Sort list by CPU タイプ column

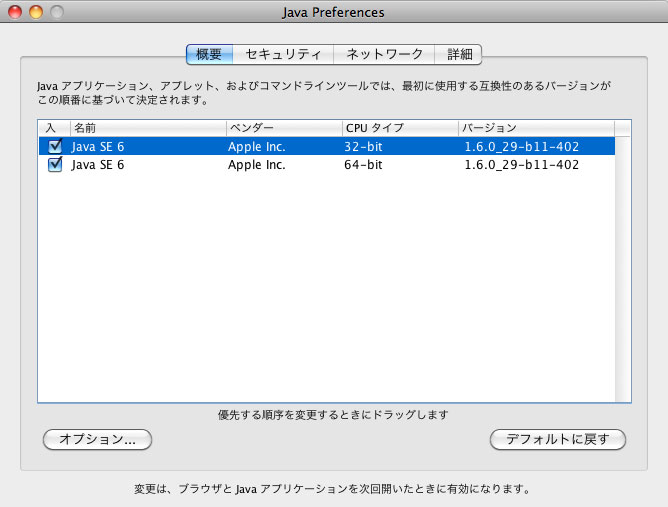click(x=399, y=128)
